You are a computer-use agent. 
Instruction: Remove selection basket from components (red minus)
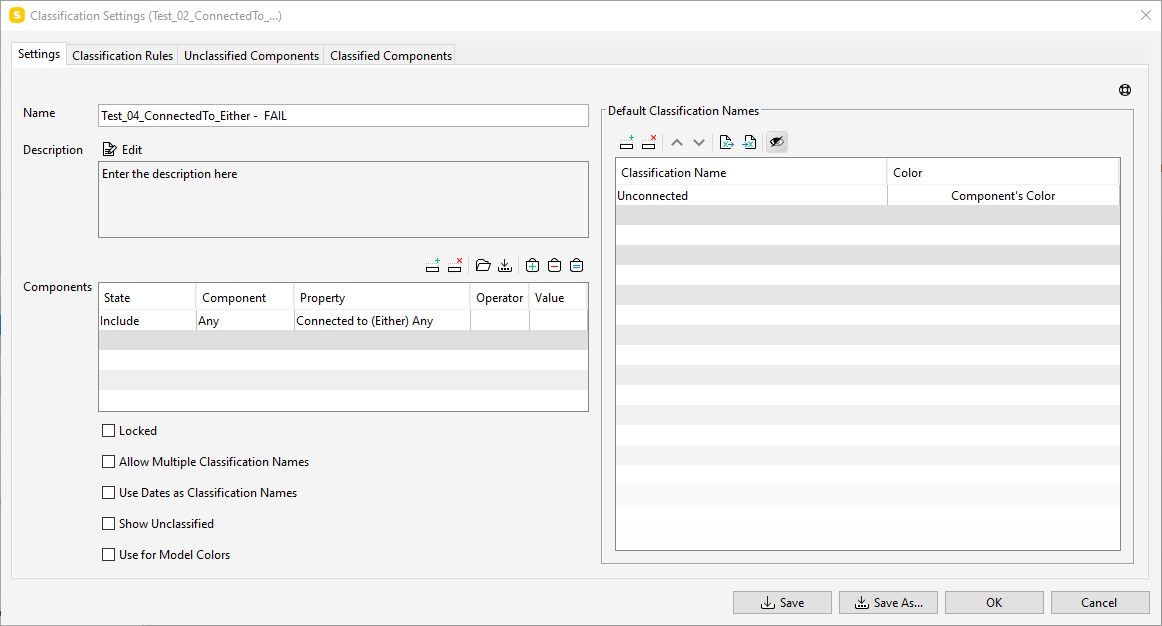click(x=554, y=265)
